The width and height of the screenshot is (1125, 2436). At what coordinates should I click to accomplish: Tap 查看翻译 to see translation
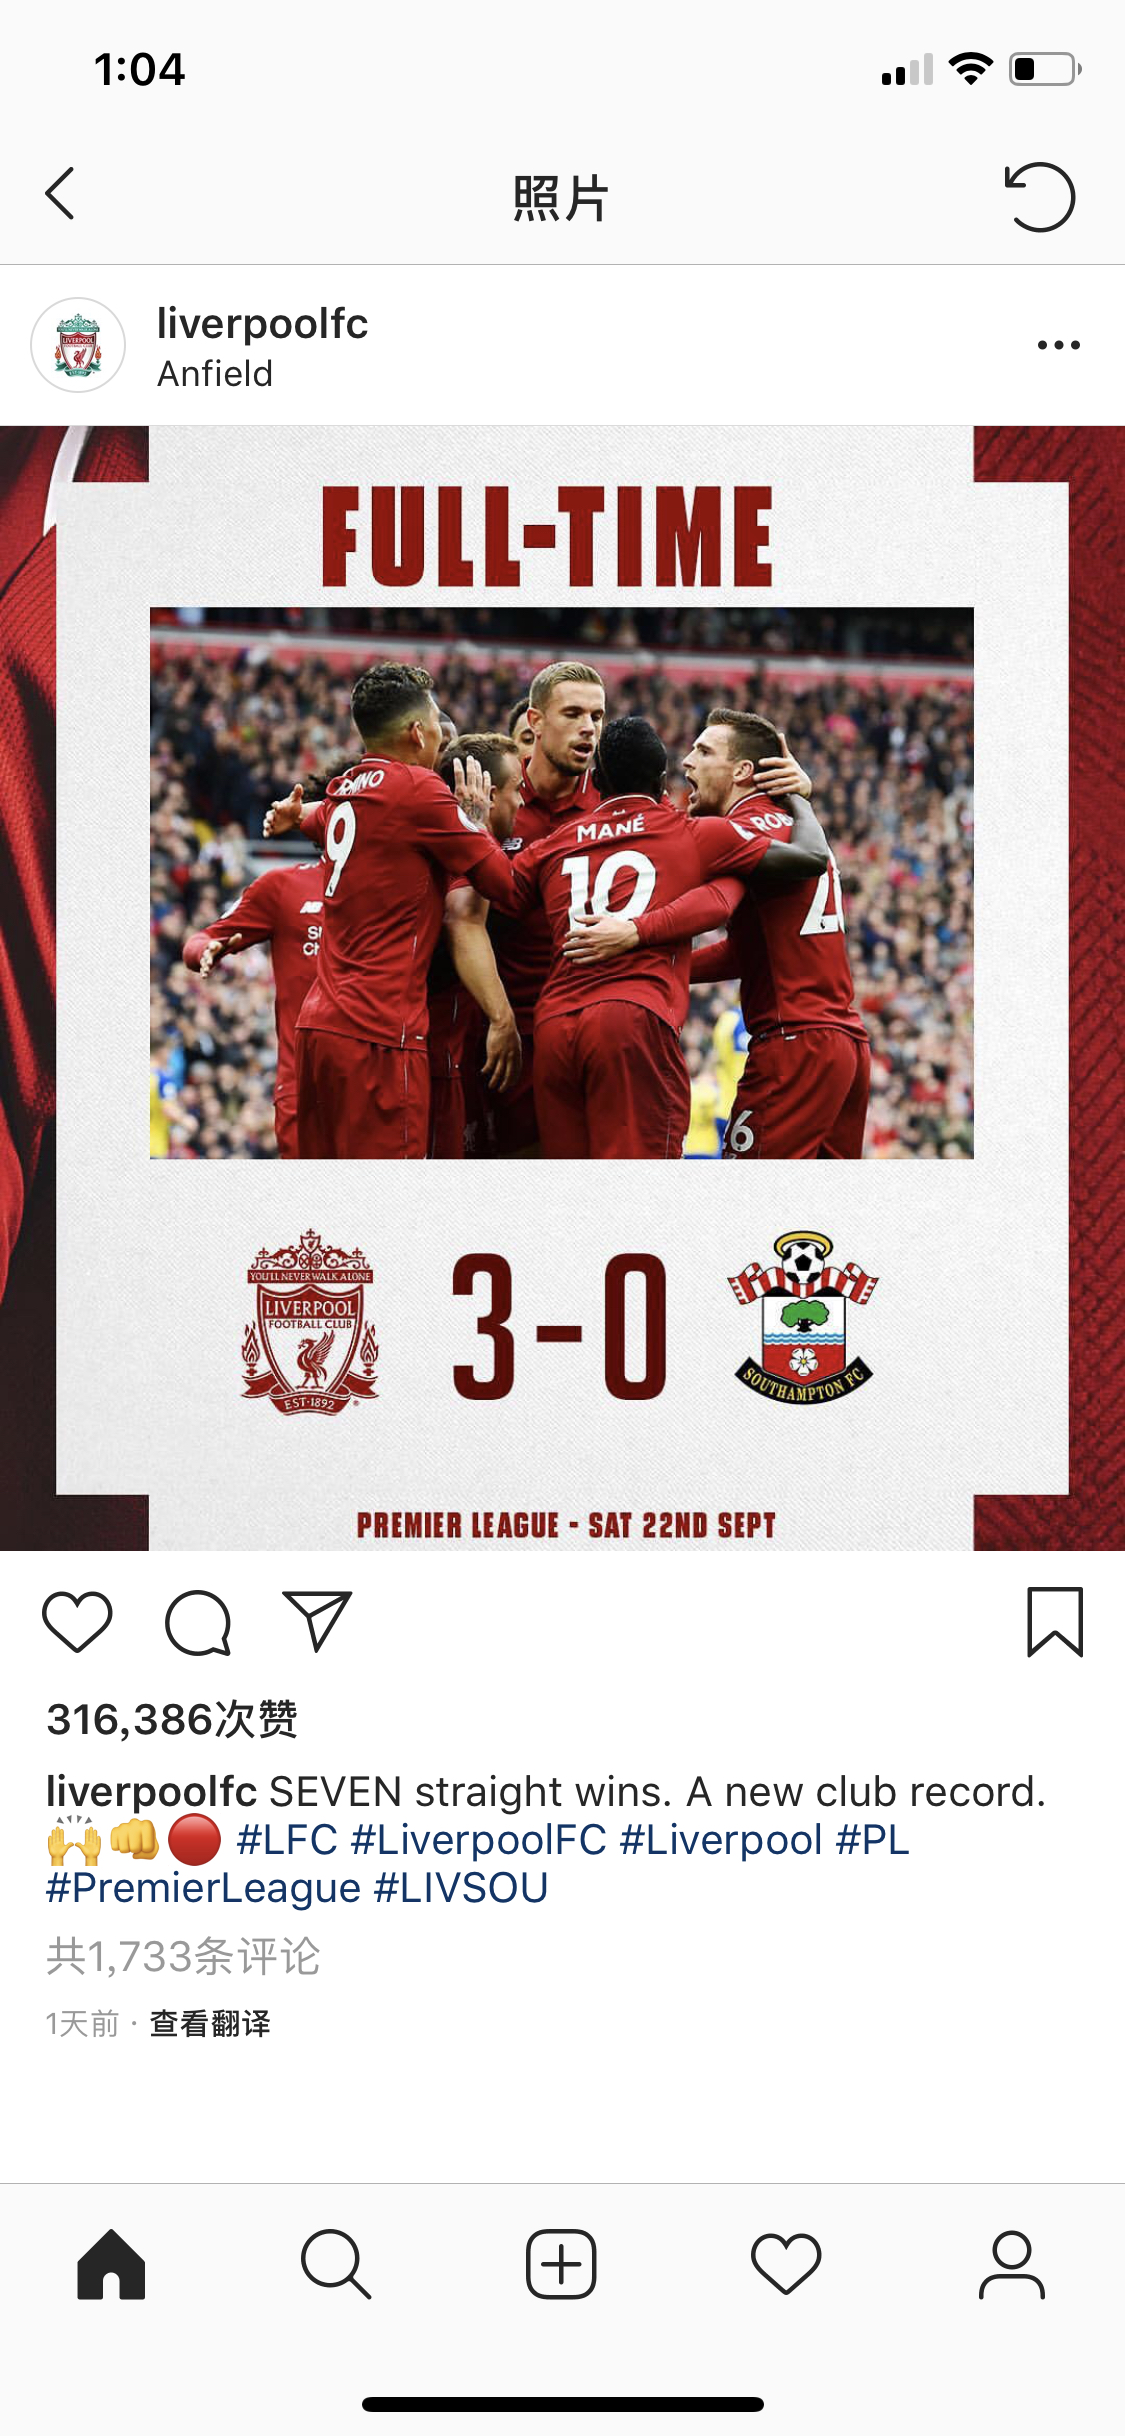pos(210,2024)
